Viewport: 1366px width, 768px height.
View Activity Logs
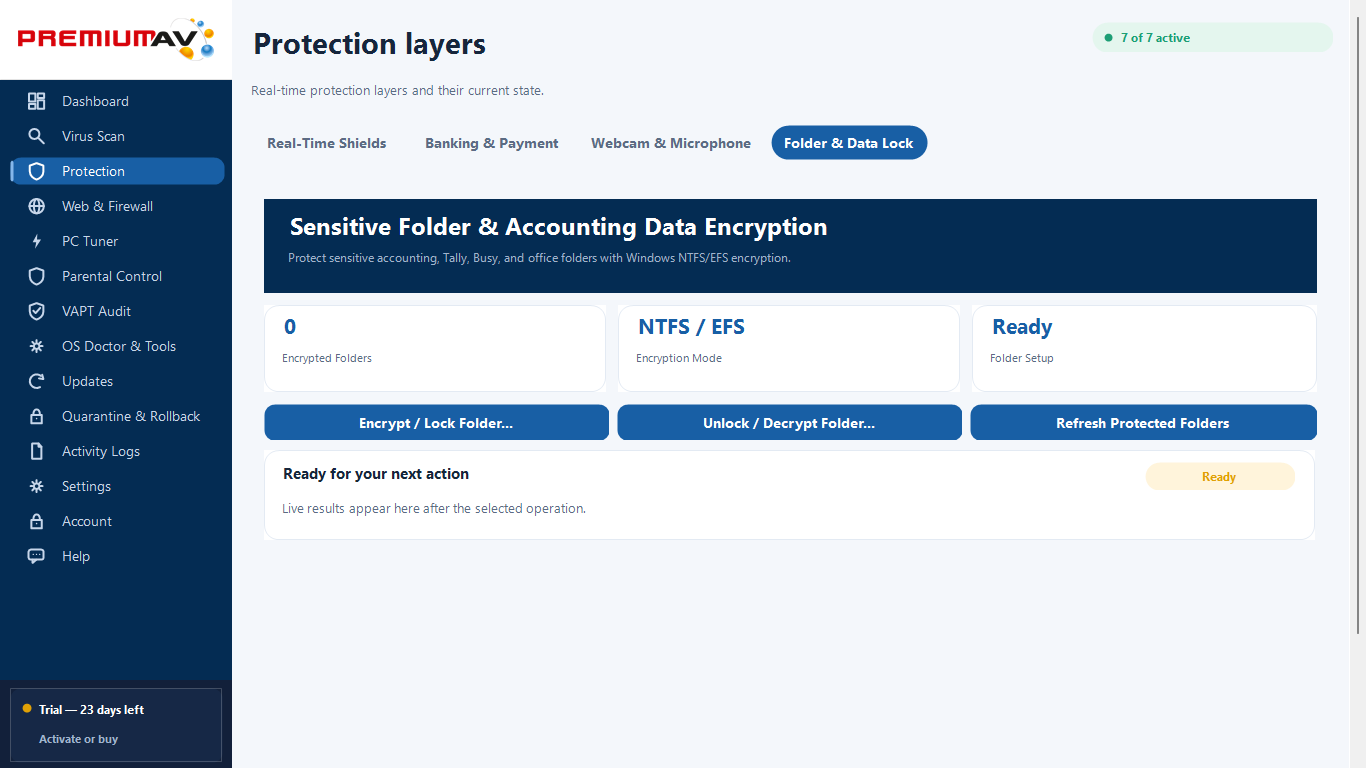(x=117, y=451)
